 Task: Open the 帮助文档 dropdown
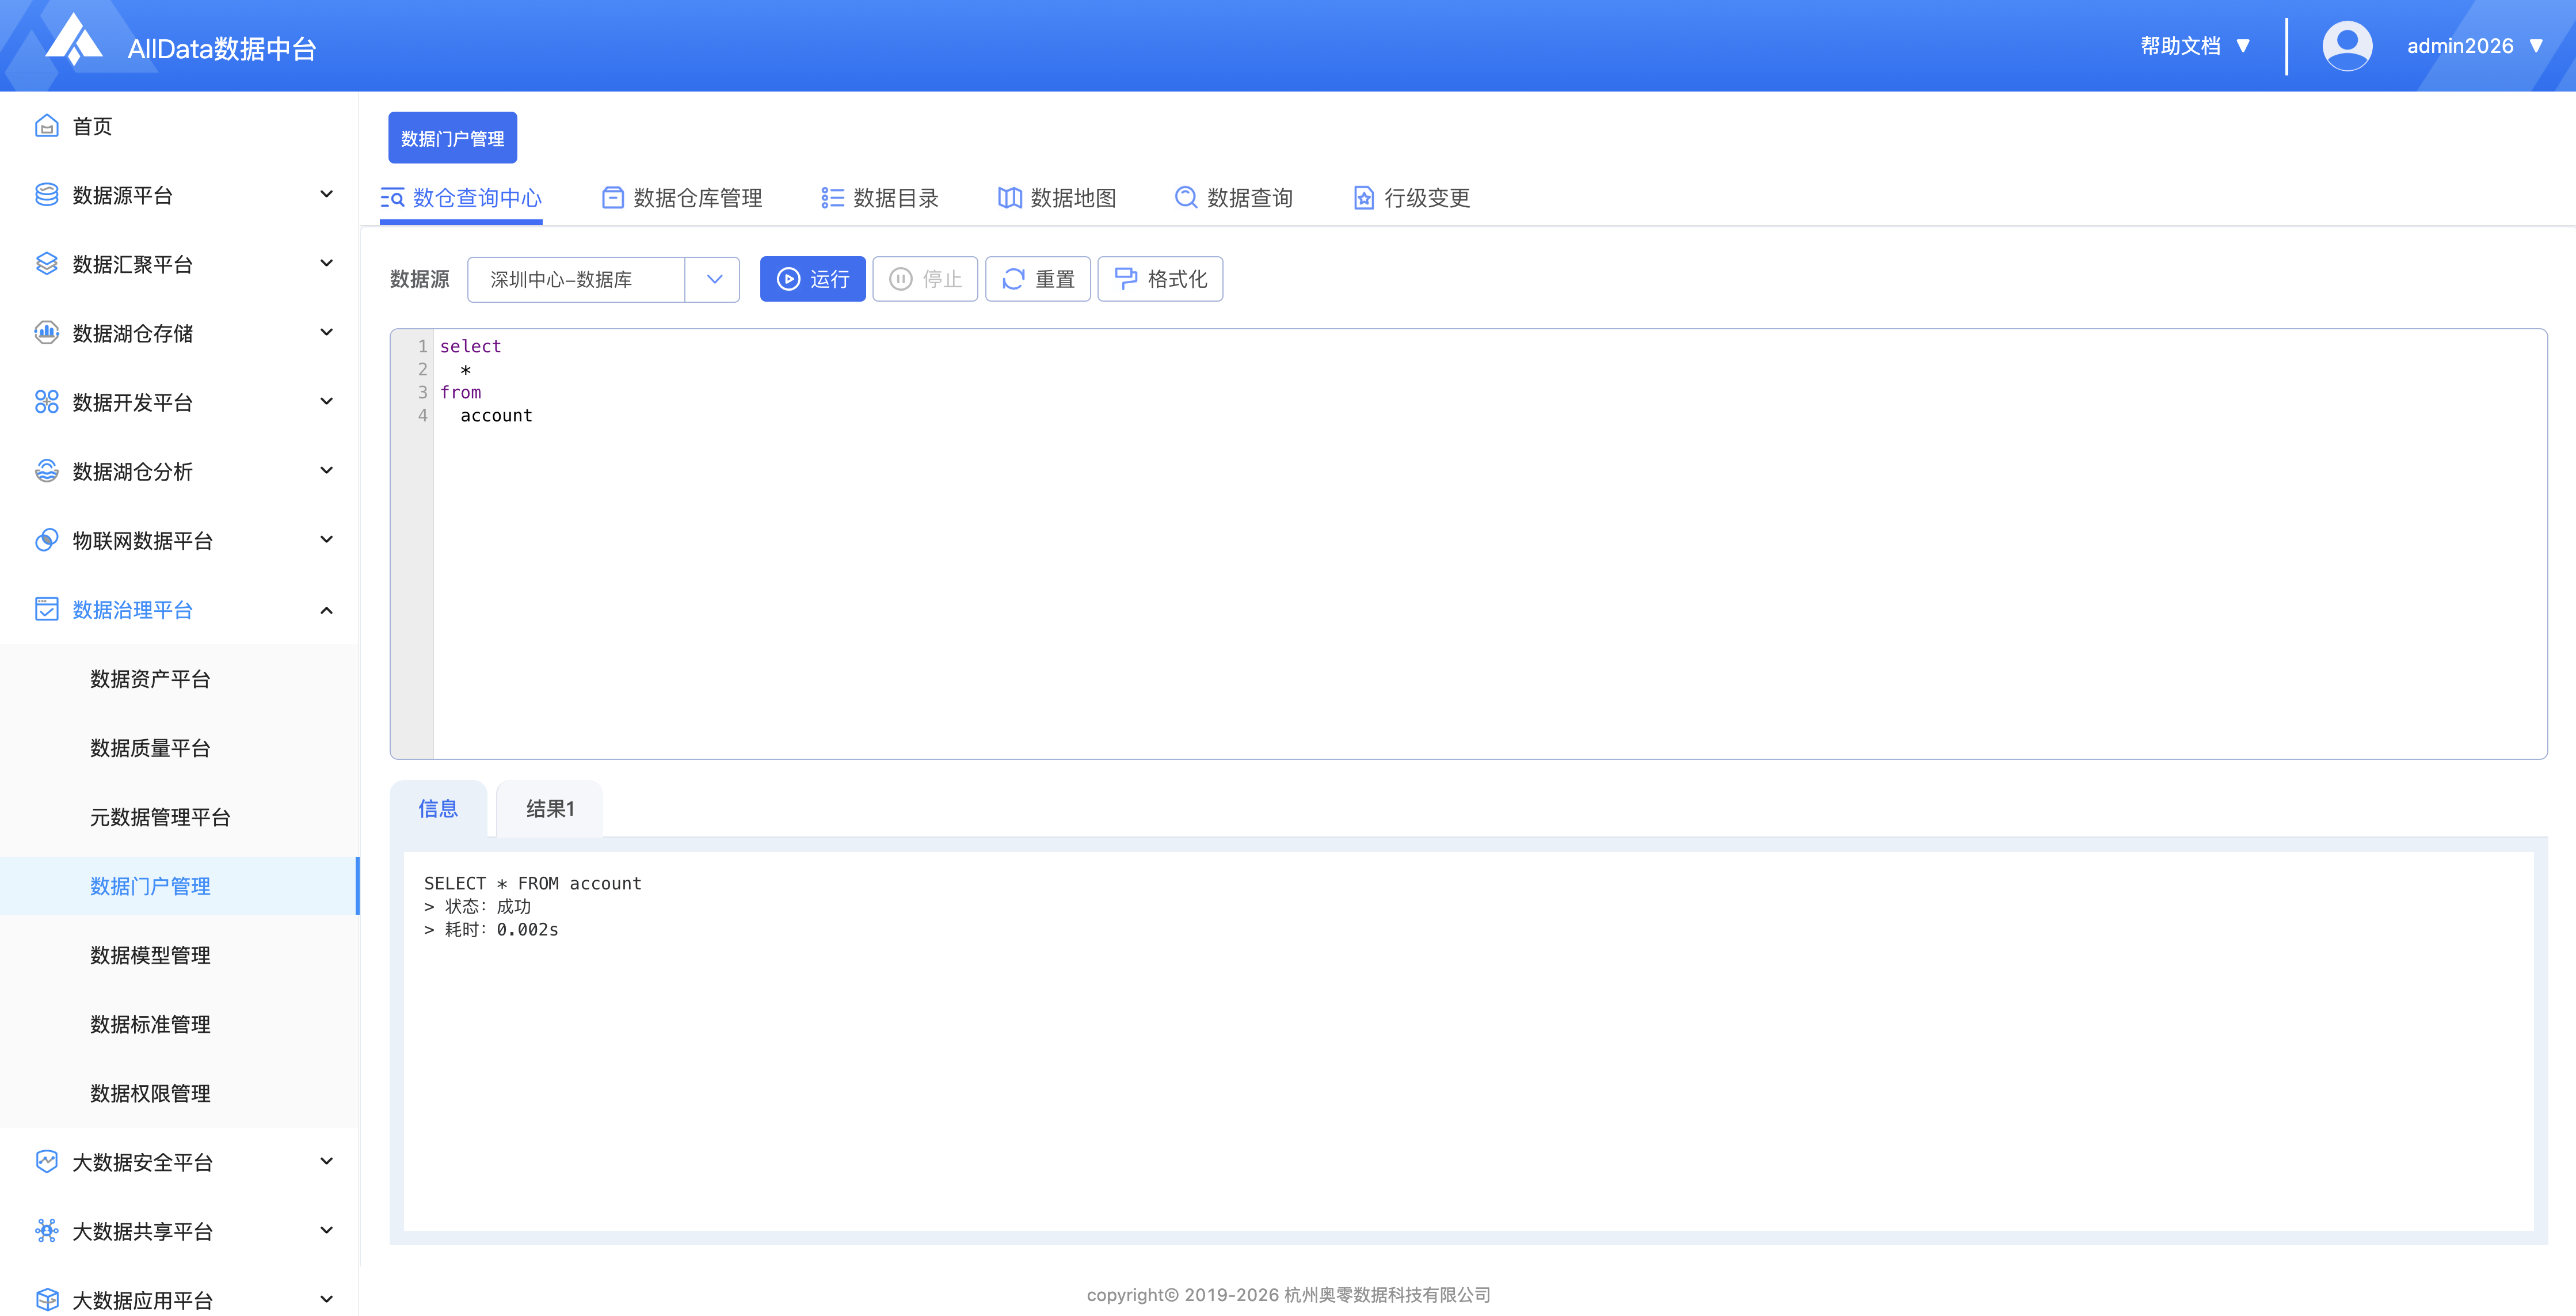pyautogui.click(x=2196, y=46)
